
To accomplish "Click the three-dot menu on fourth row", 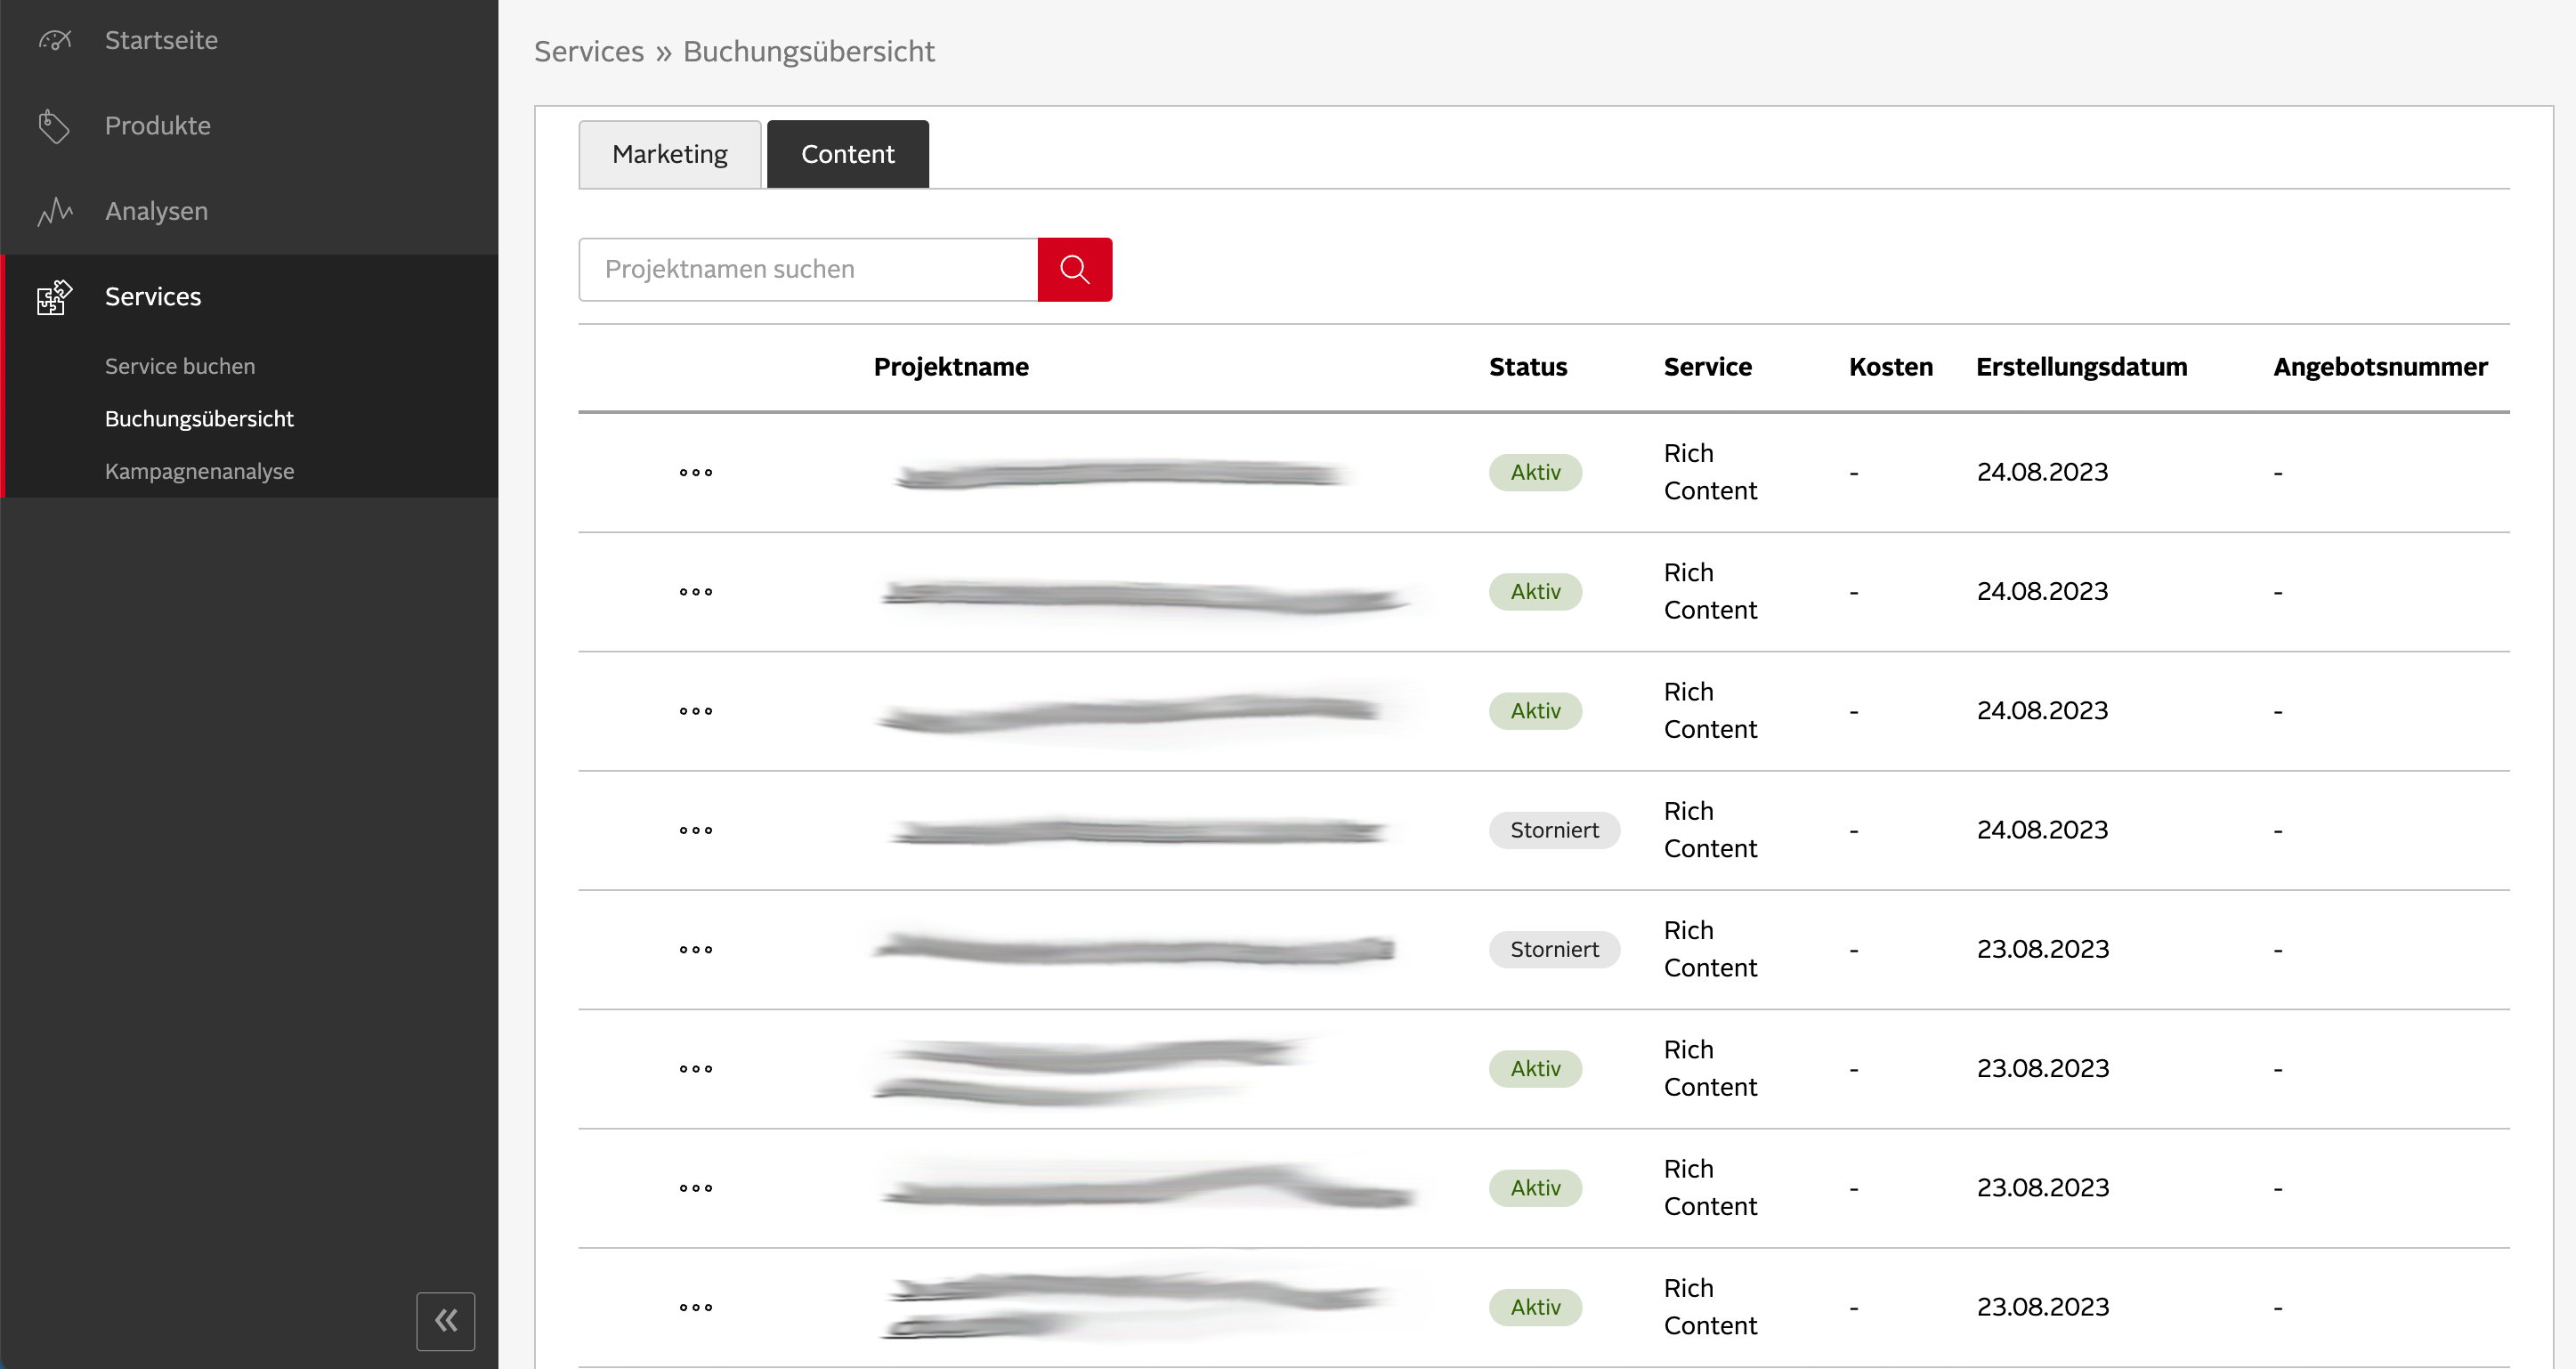I will pos(693,830).
